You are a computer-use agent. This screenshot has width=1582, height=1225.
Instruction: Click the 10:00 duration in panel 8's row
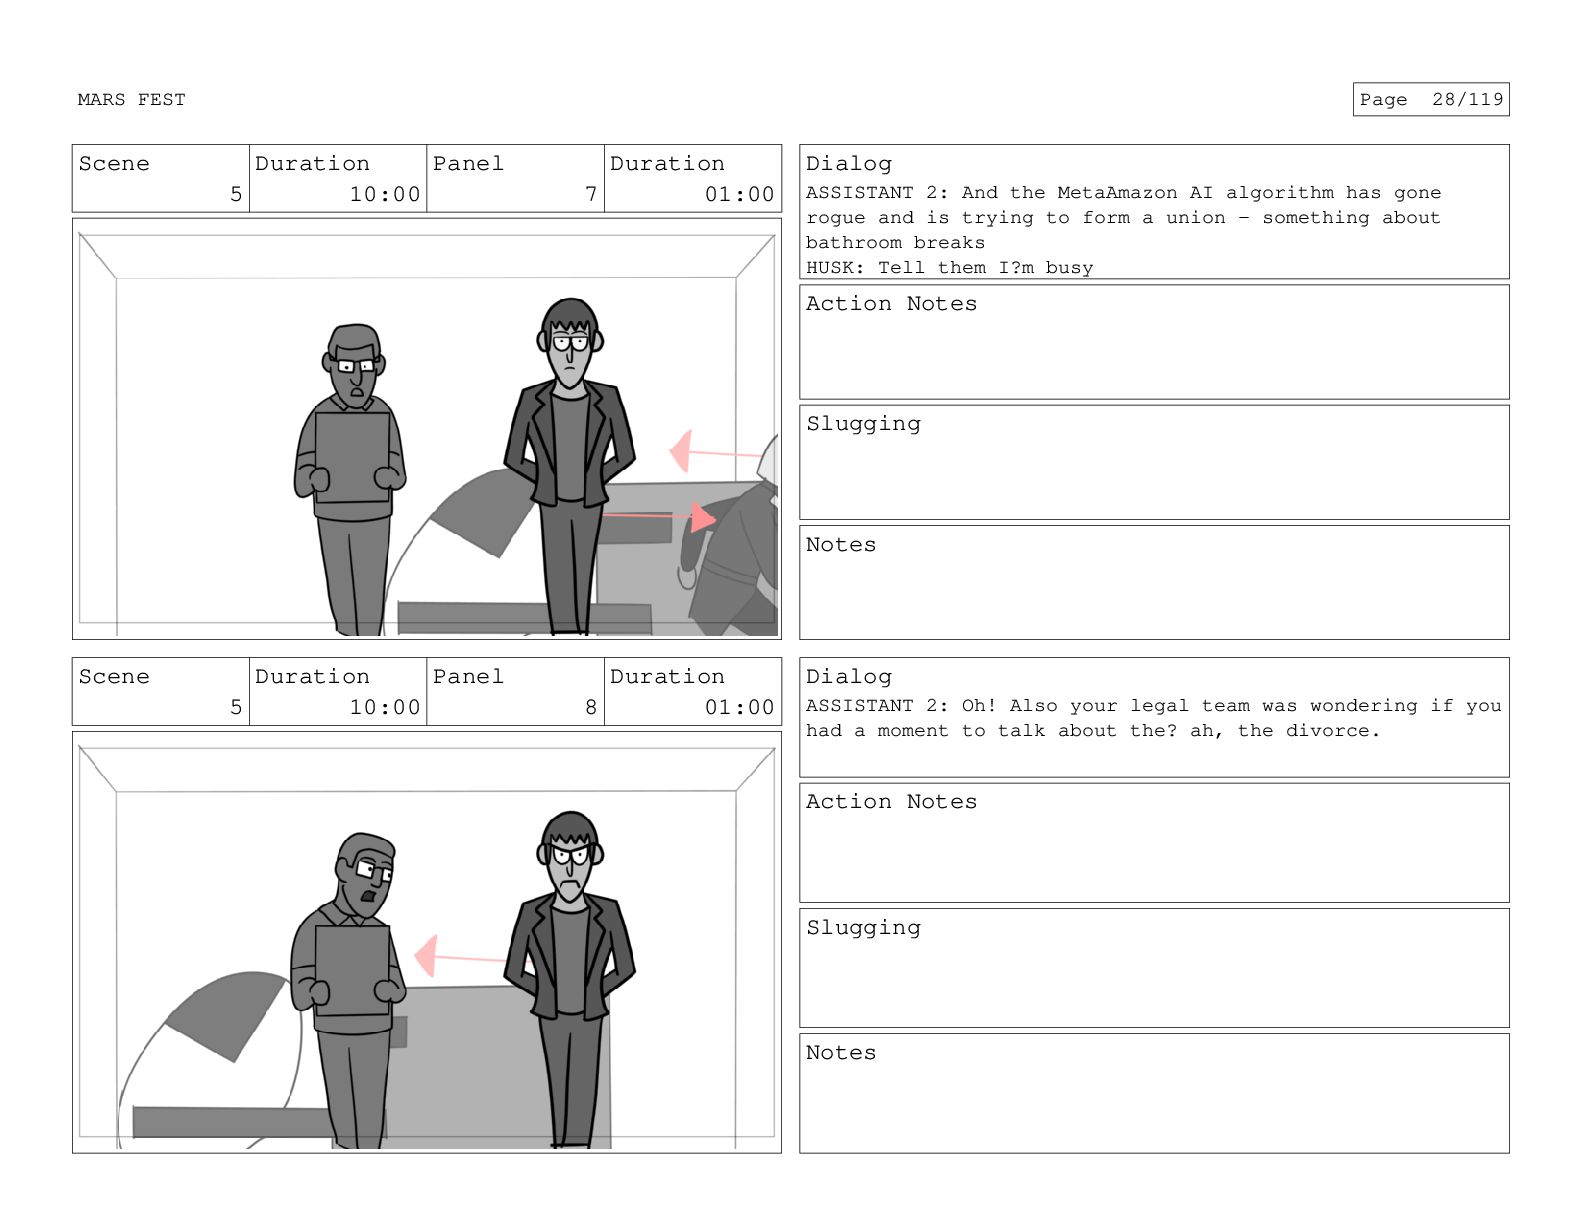click(385, 707)
